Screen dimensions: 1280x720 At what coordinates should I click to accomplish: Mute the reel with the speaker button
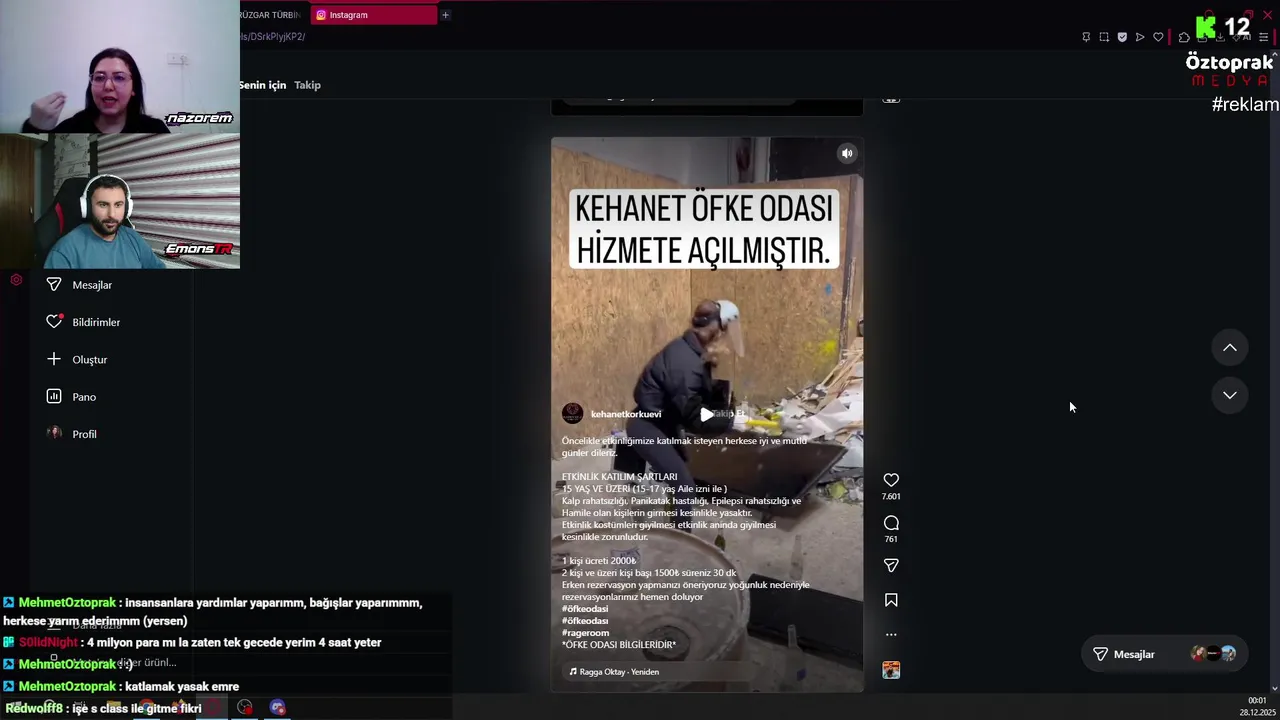coord(847,153)
